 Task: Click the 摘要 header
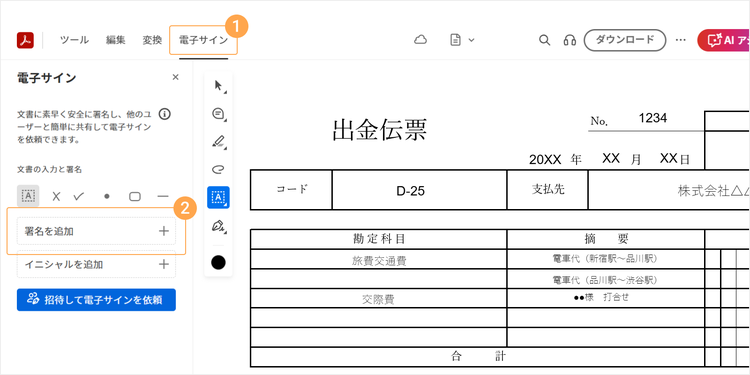click(x=606, y=239)
